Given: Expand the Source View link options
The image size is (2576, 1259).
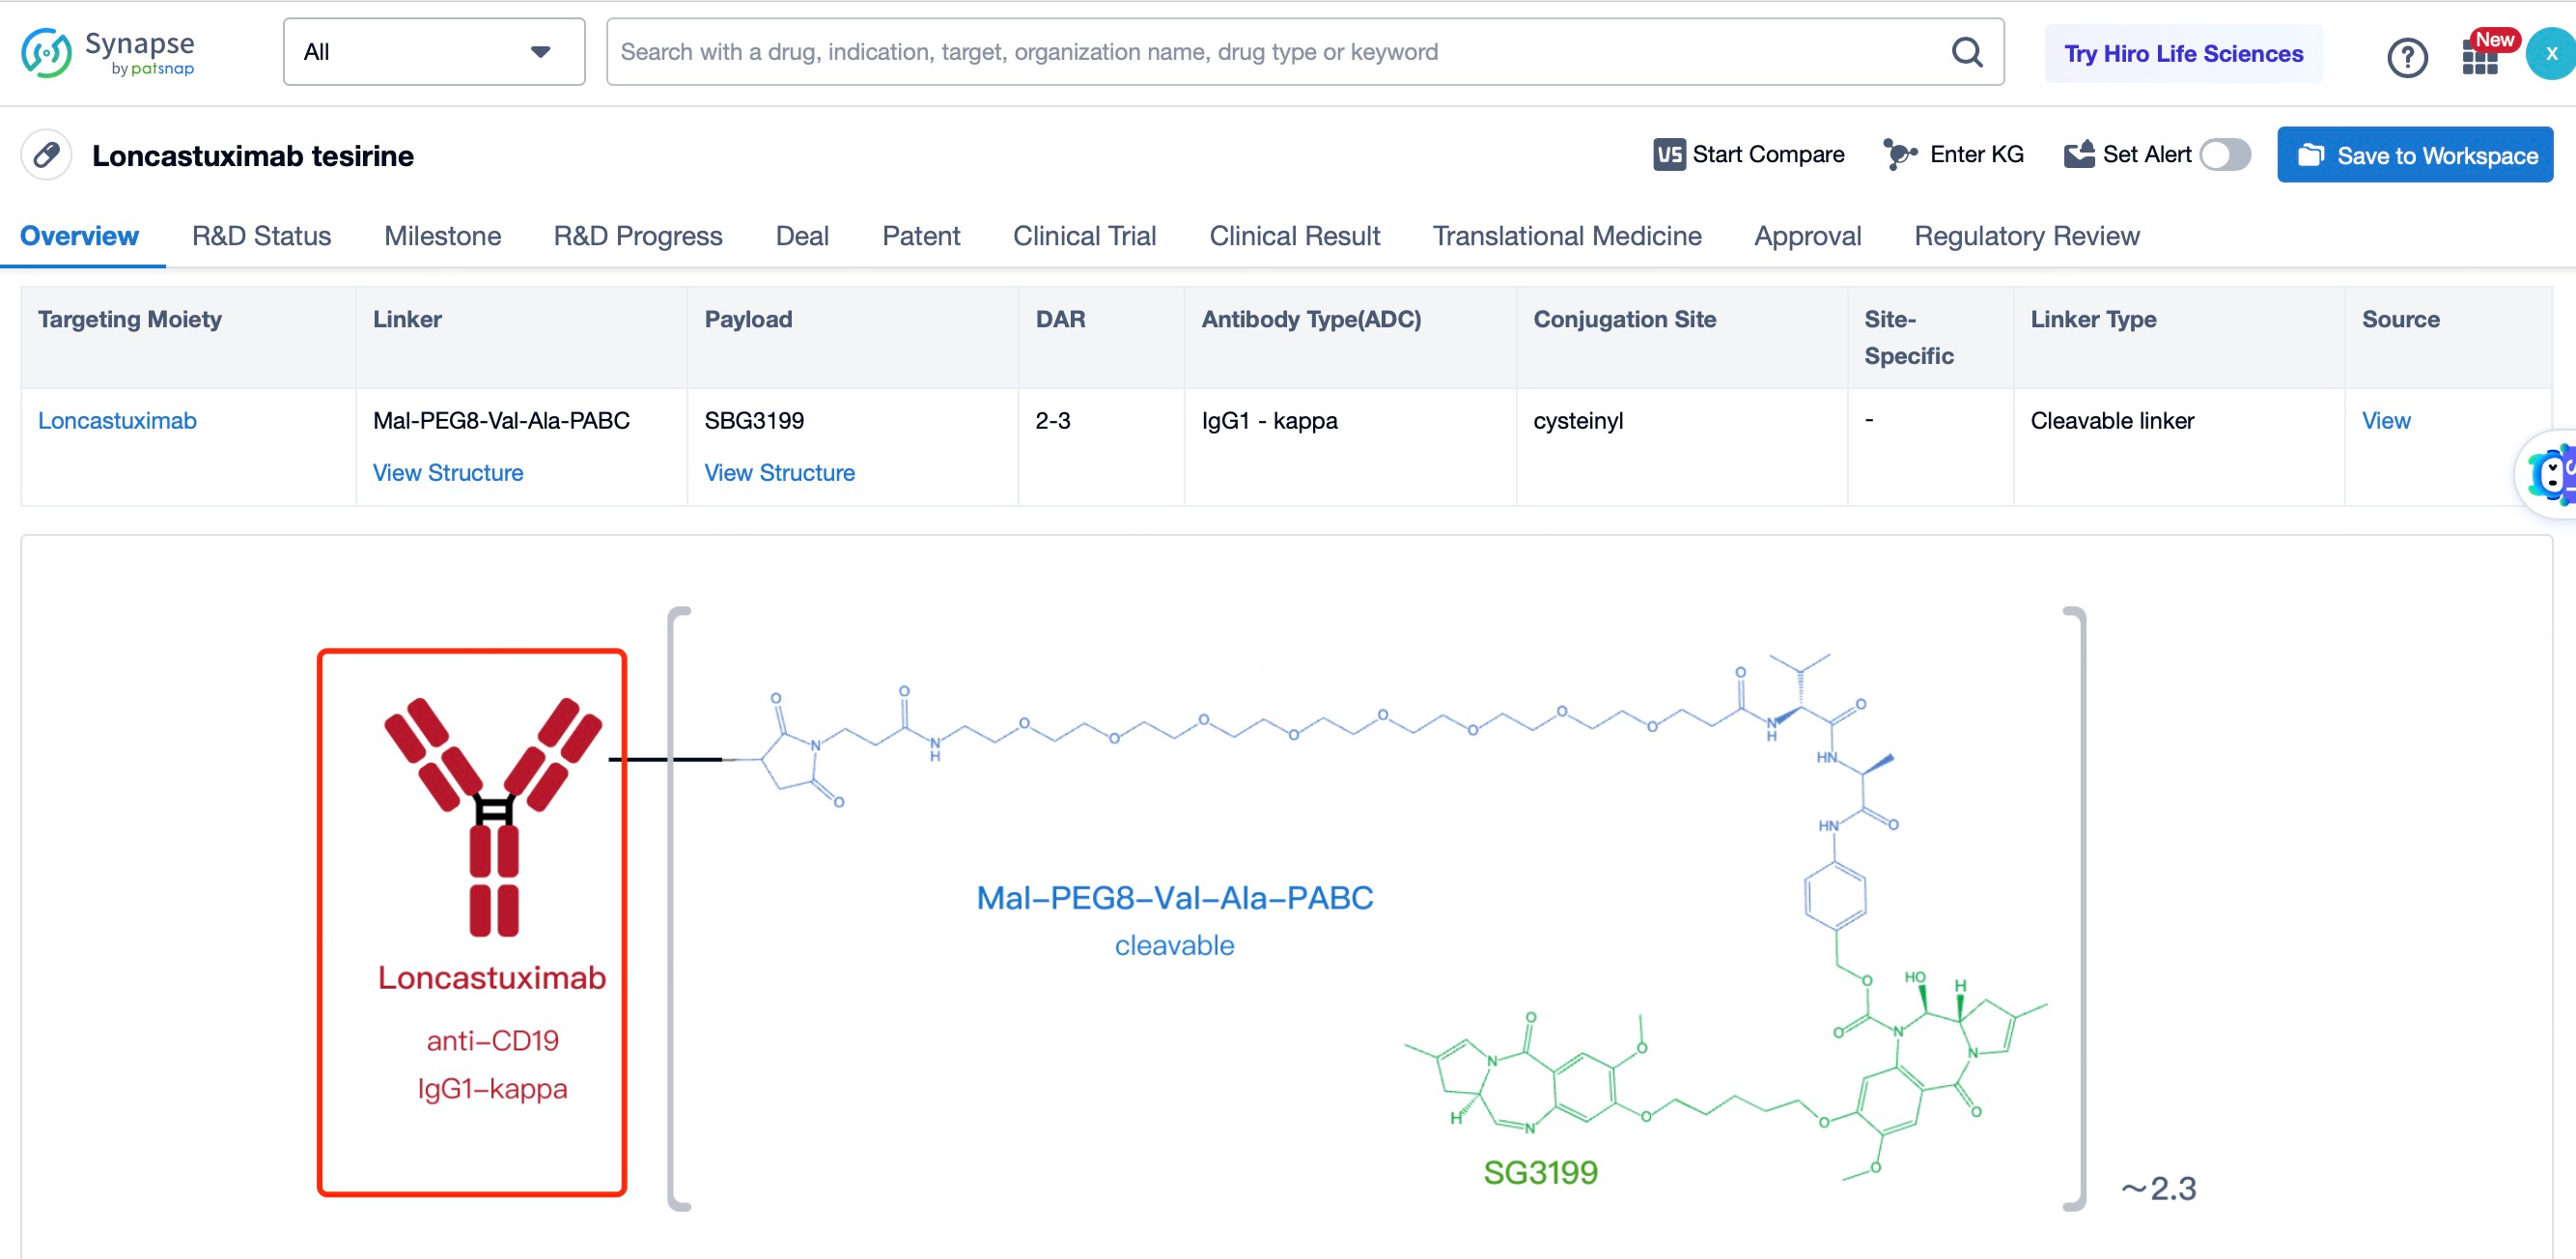Looking at the screenshot, I should click(x=2384, y=421).
